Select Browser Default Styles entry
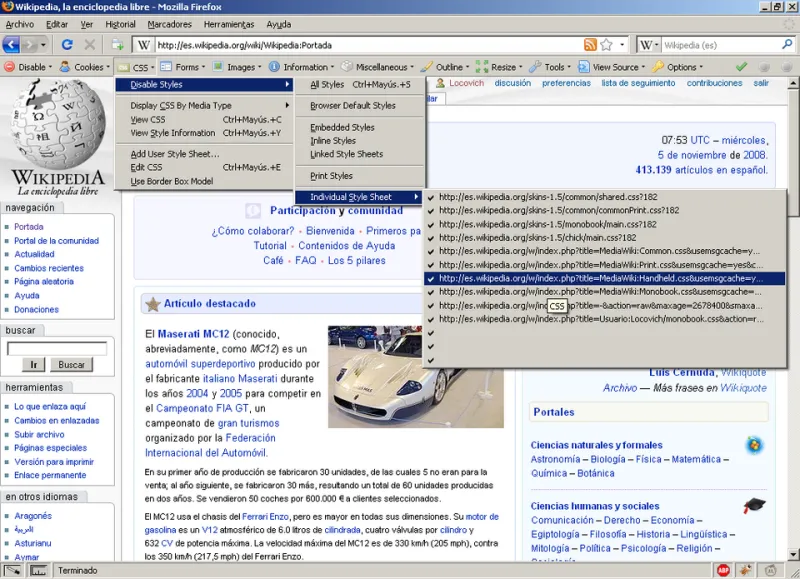This screenshot has height=579, width=800. [x=360, y=106]
